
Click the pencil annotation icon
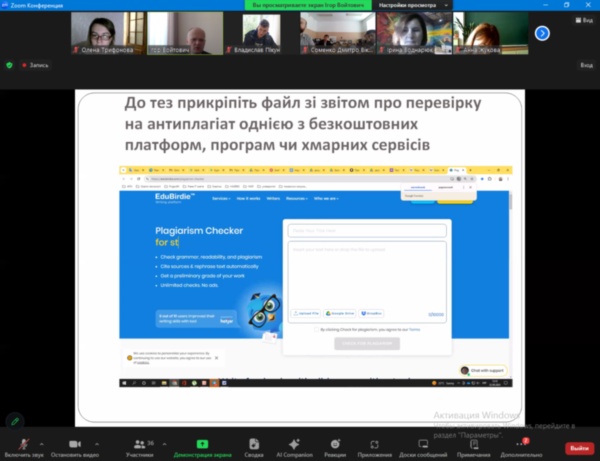[x=14, y=420]
